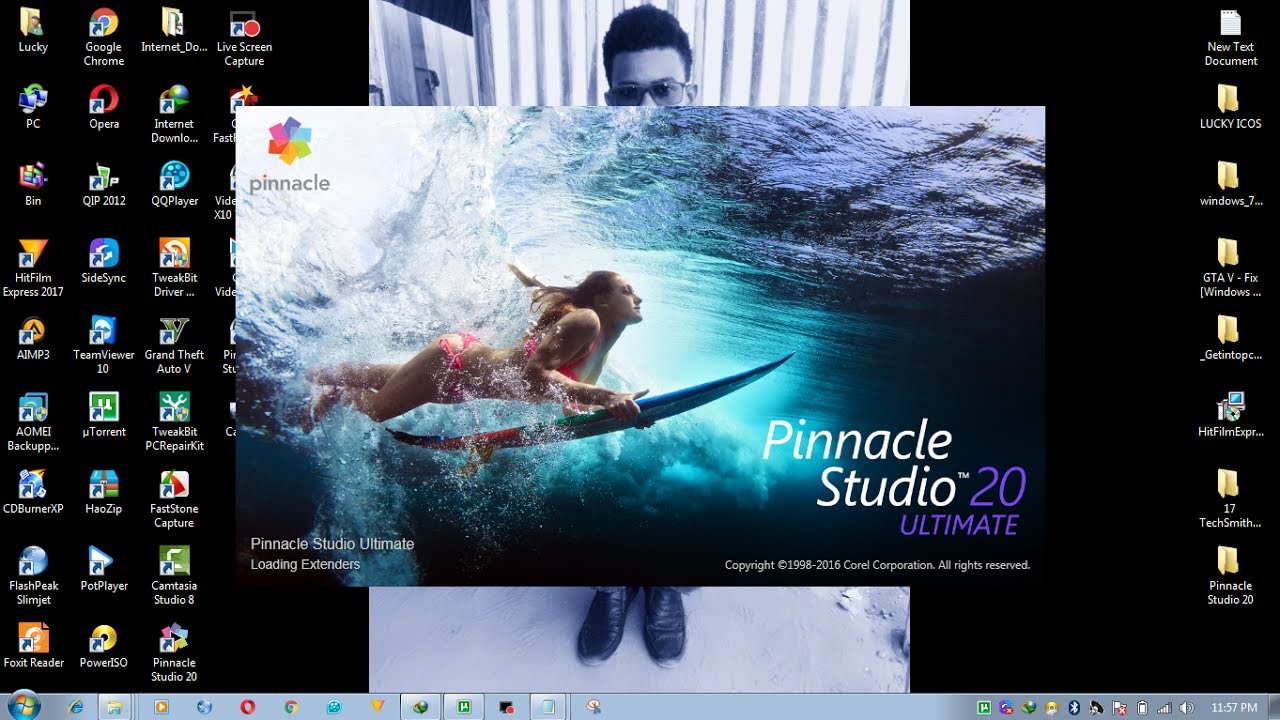
Task: Click the Pinnacle Studio 20 Ultimate title
Action: pyautogui.click(x=894, y=478)
